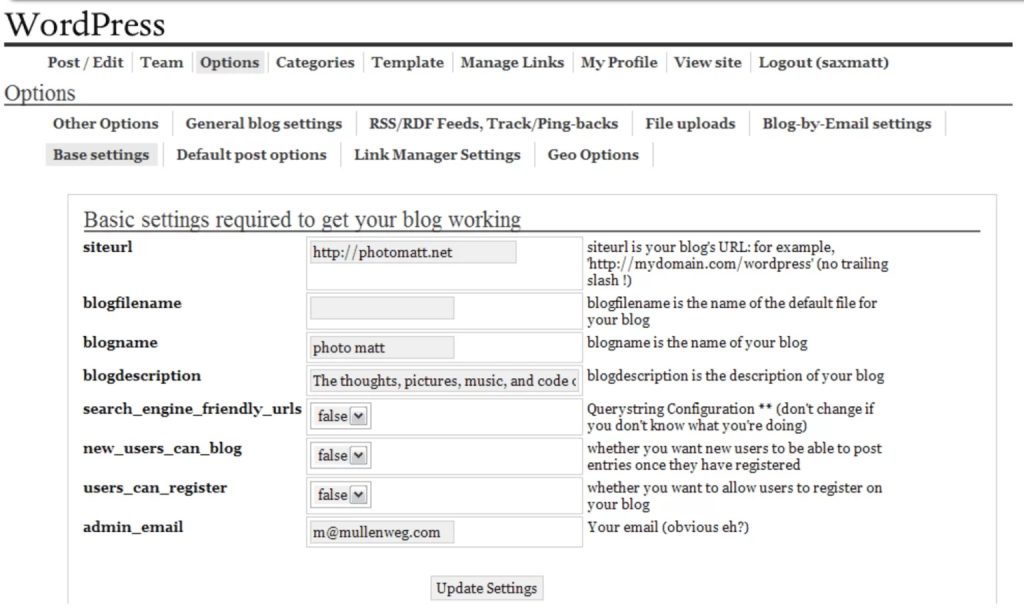Select the Team menu item
The width and height of the screenshot is (1024, 616).
(161, 62)
